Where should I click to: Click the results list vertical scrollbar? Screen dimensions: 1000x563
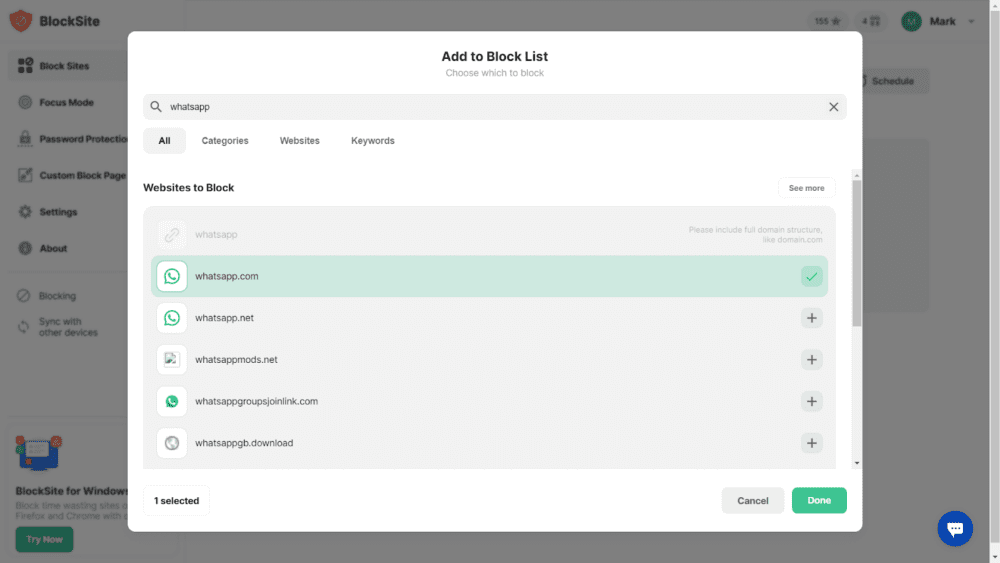856,255
